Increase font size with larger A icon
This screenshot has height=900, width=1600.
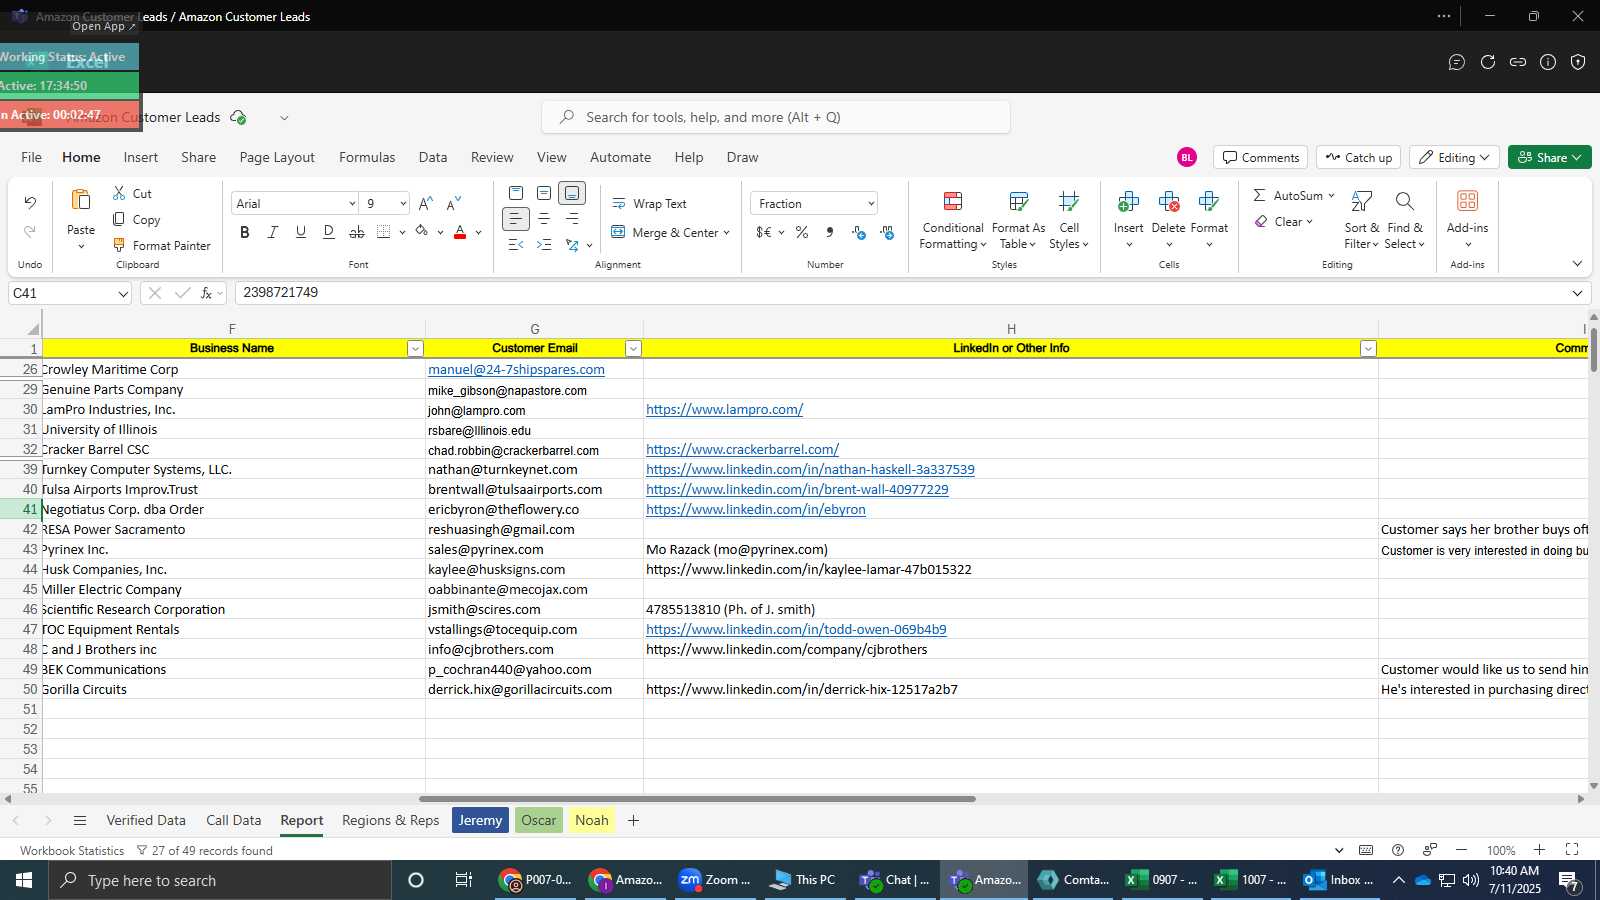click(x=426, y=203)
